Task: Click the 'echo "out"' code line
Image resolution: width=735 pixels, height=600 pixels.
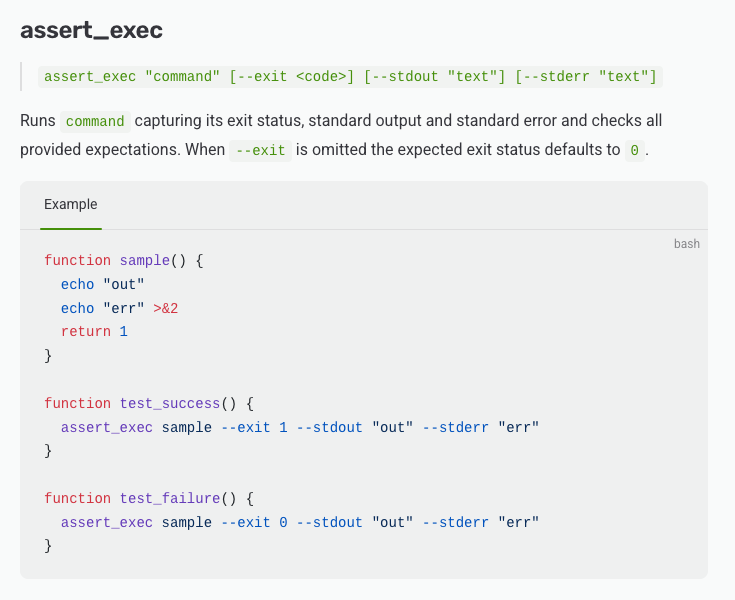Action: (103, 285)
